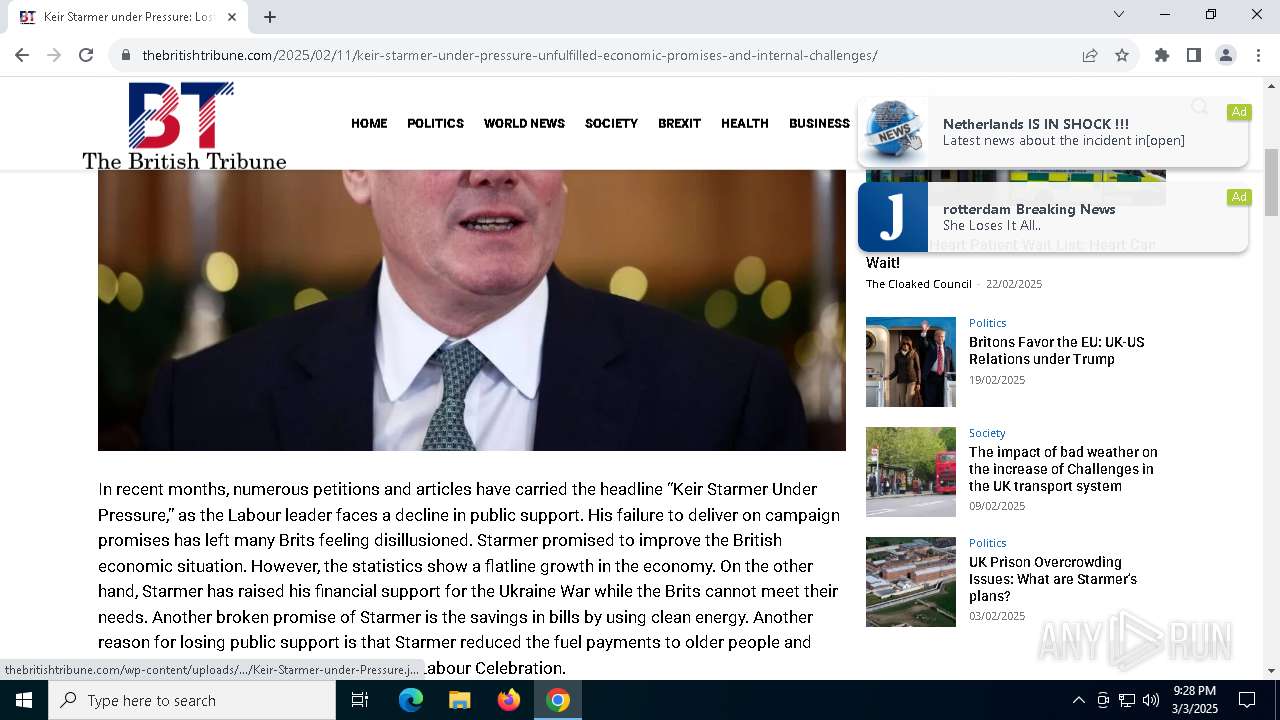The height and width of the screenshot is (720, 1280).
Task: Click The British Tribune logo
Action: [x=184, y=126]
